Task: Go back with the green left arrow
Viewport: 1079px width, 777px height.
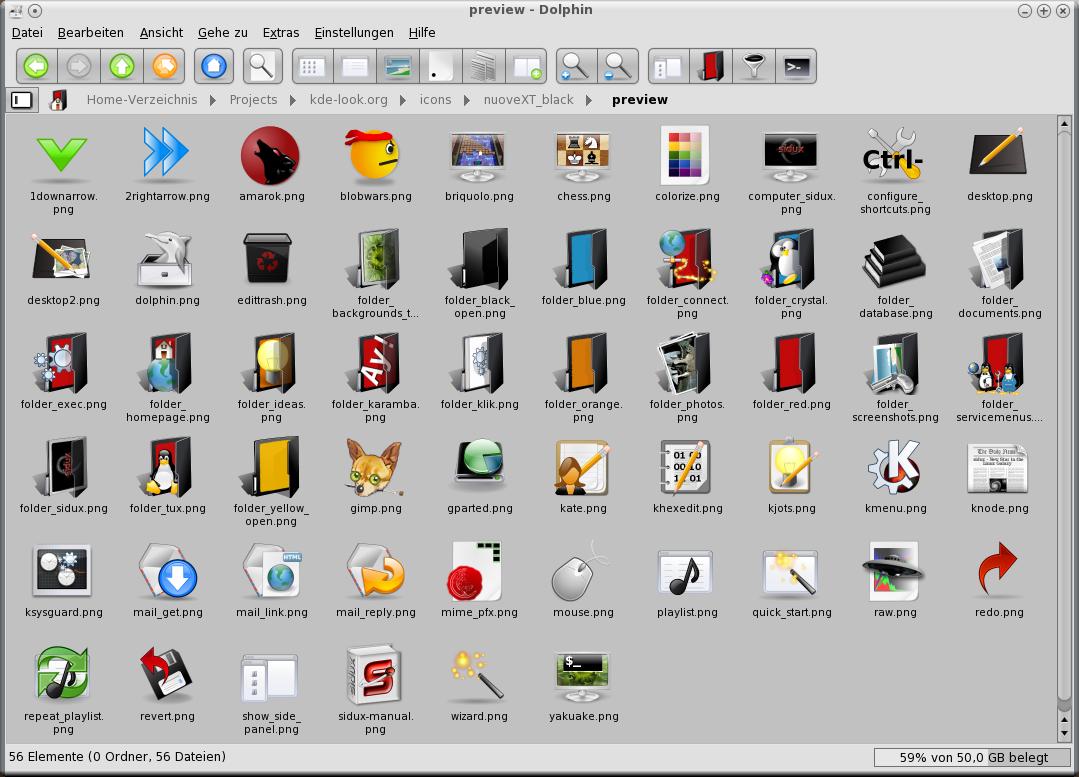Action: coord(36,66)
